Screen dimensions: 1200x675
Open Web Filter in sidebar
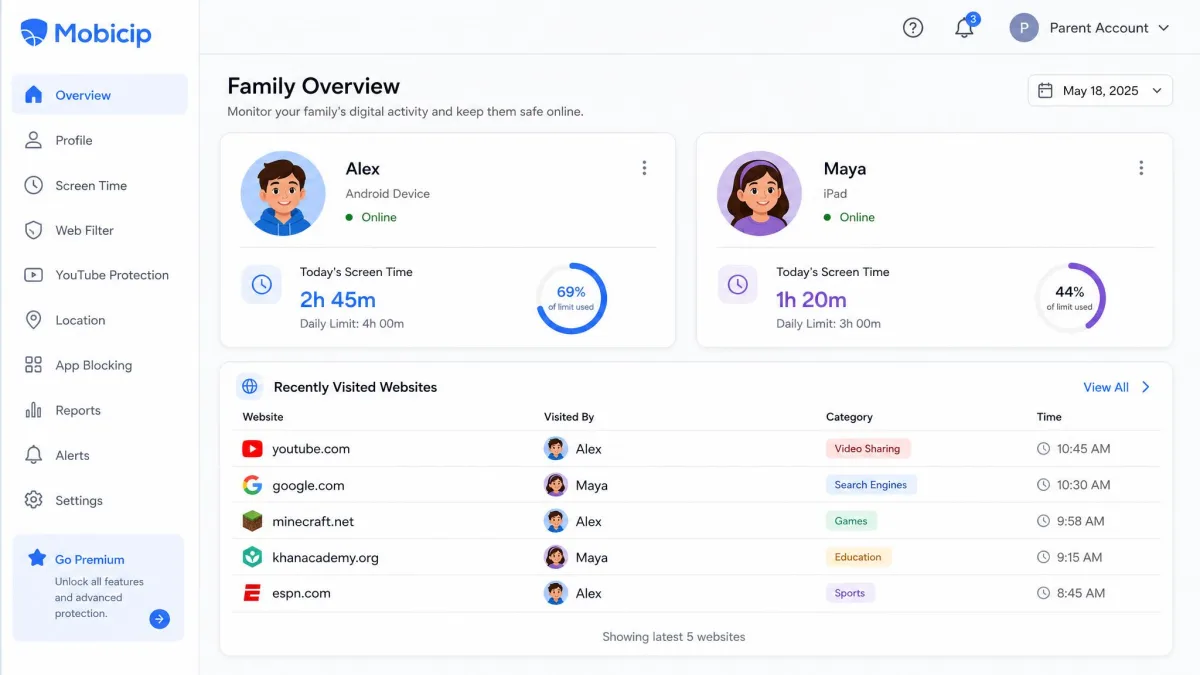pos(100,230)
